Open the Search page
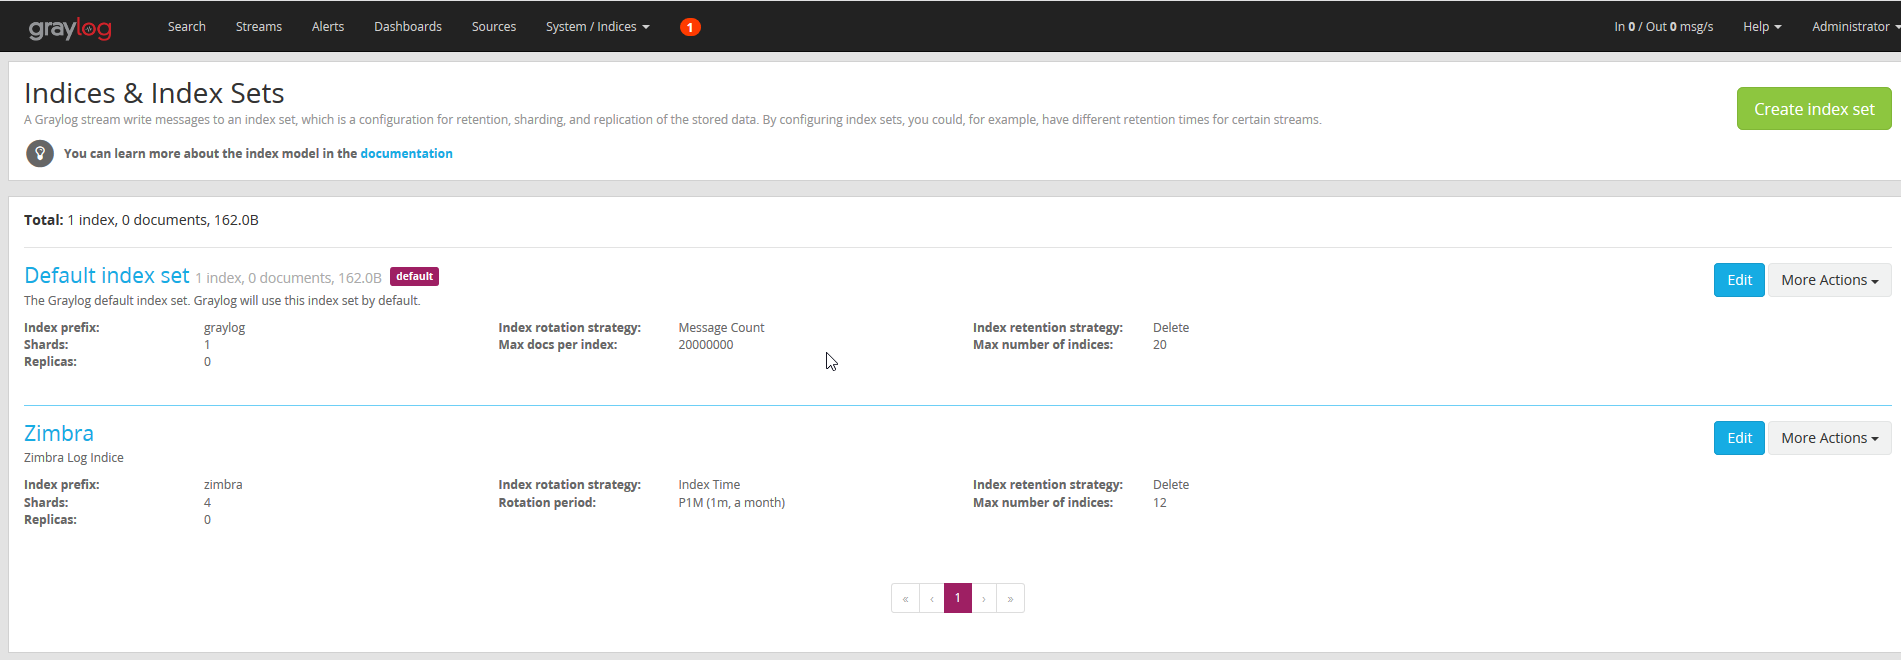This screenshot has height=660, width=1901. [x=187, y=27]
